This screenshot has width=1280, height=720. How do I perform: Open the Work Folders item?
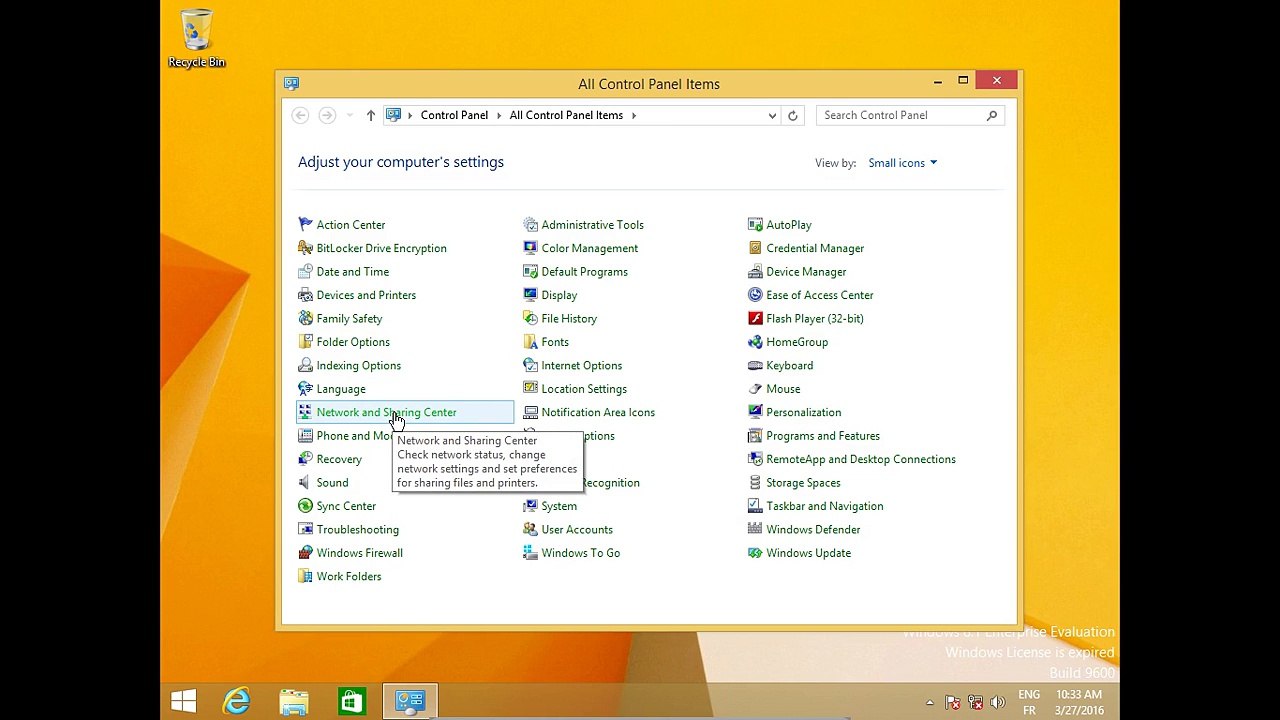(348, 576)
